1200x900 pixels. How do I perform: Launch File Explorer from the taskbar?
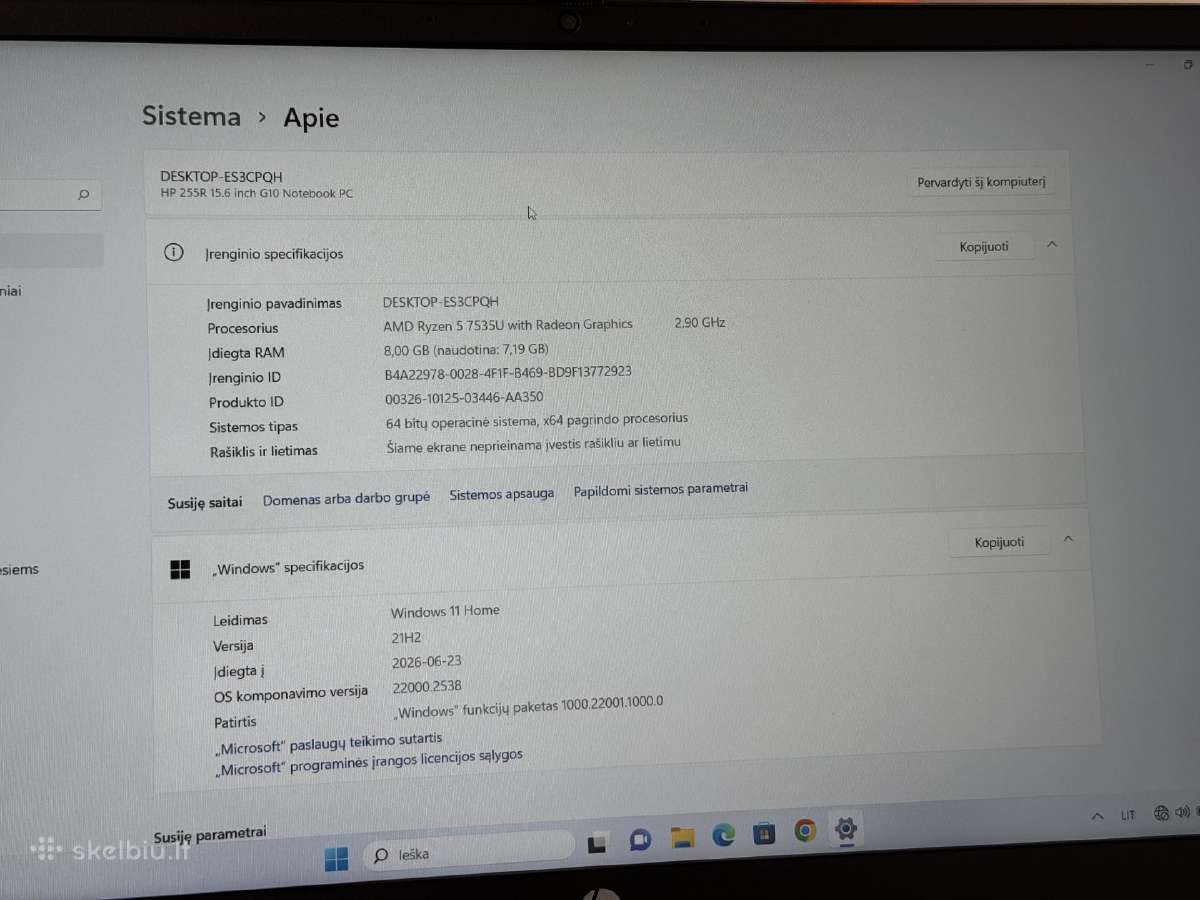point(682,836)
